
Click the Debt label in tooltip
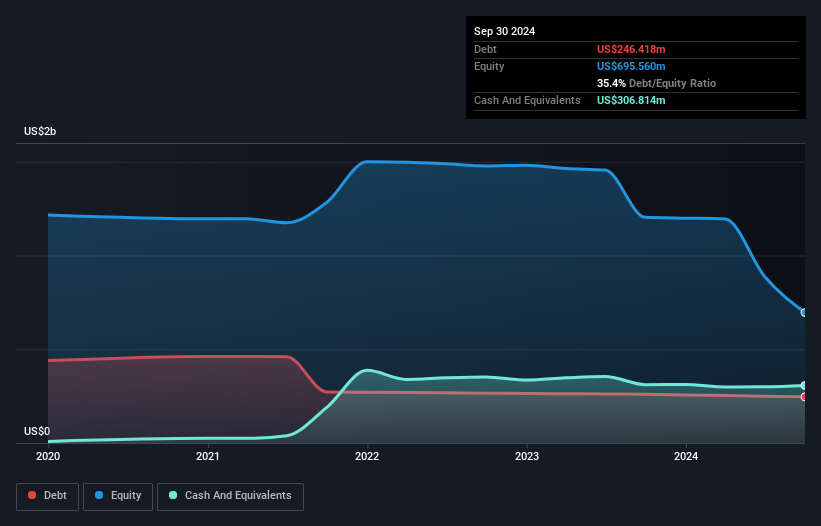pyautogui.click(x=485, y=49)
